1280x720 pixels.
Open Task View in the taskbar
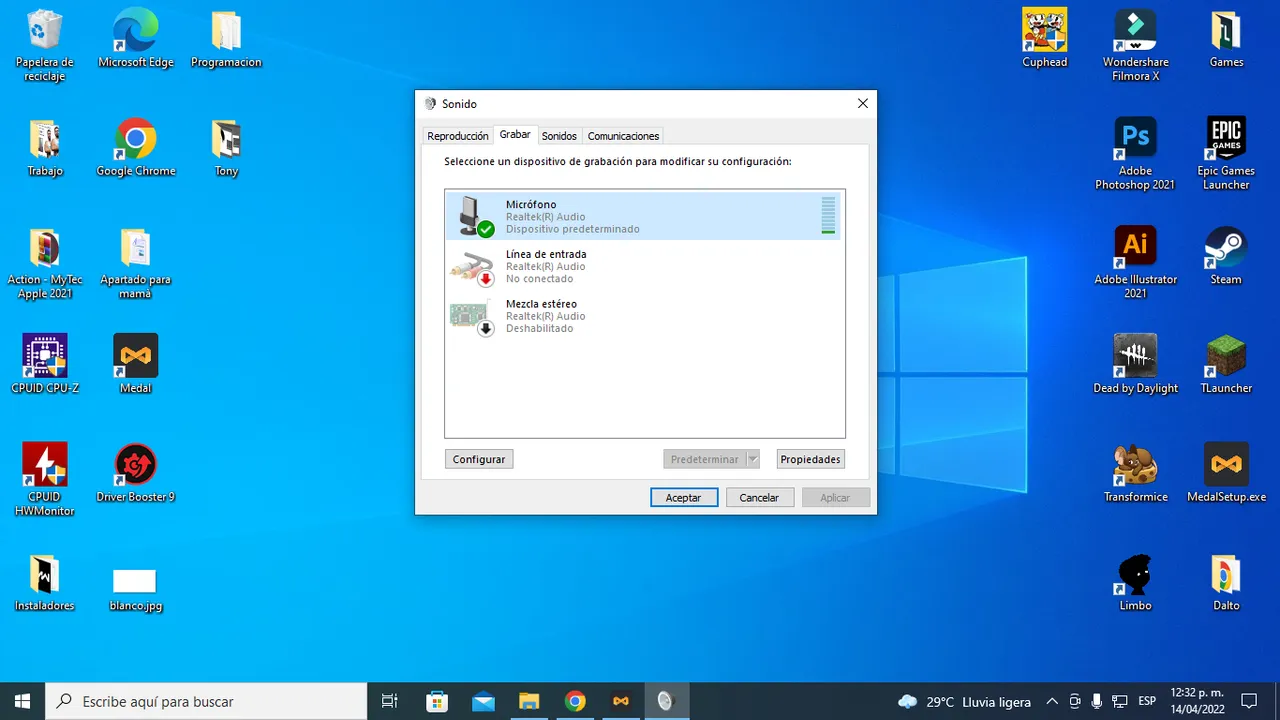391,701
